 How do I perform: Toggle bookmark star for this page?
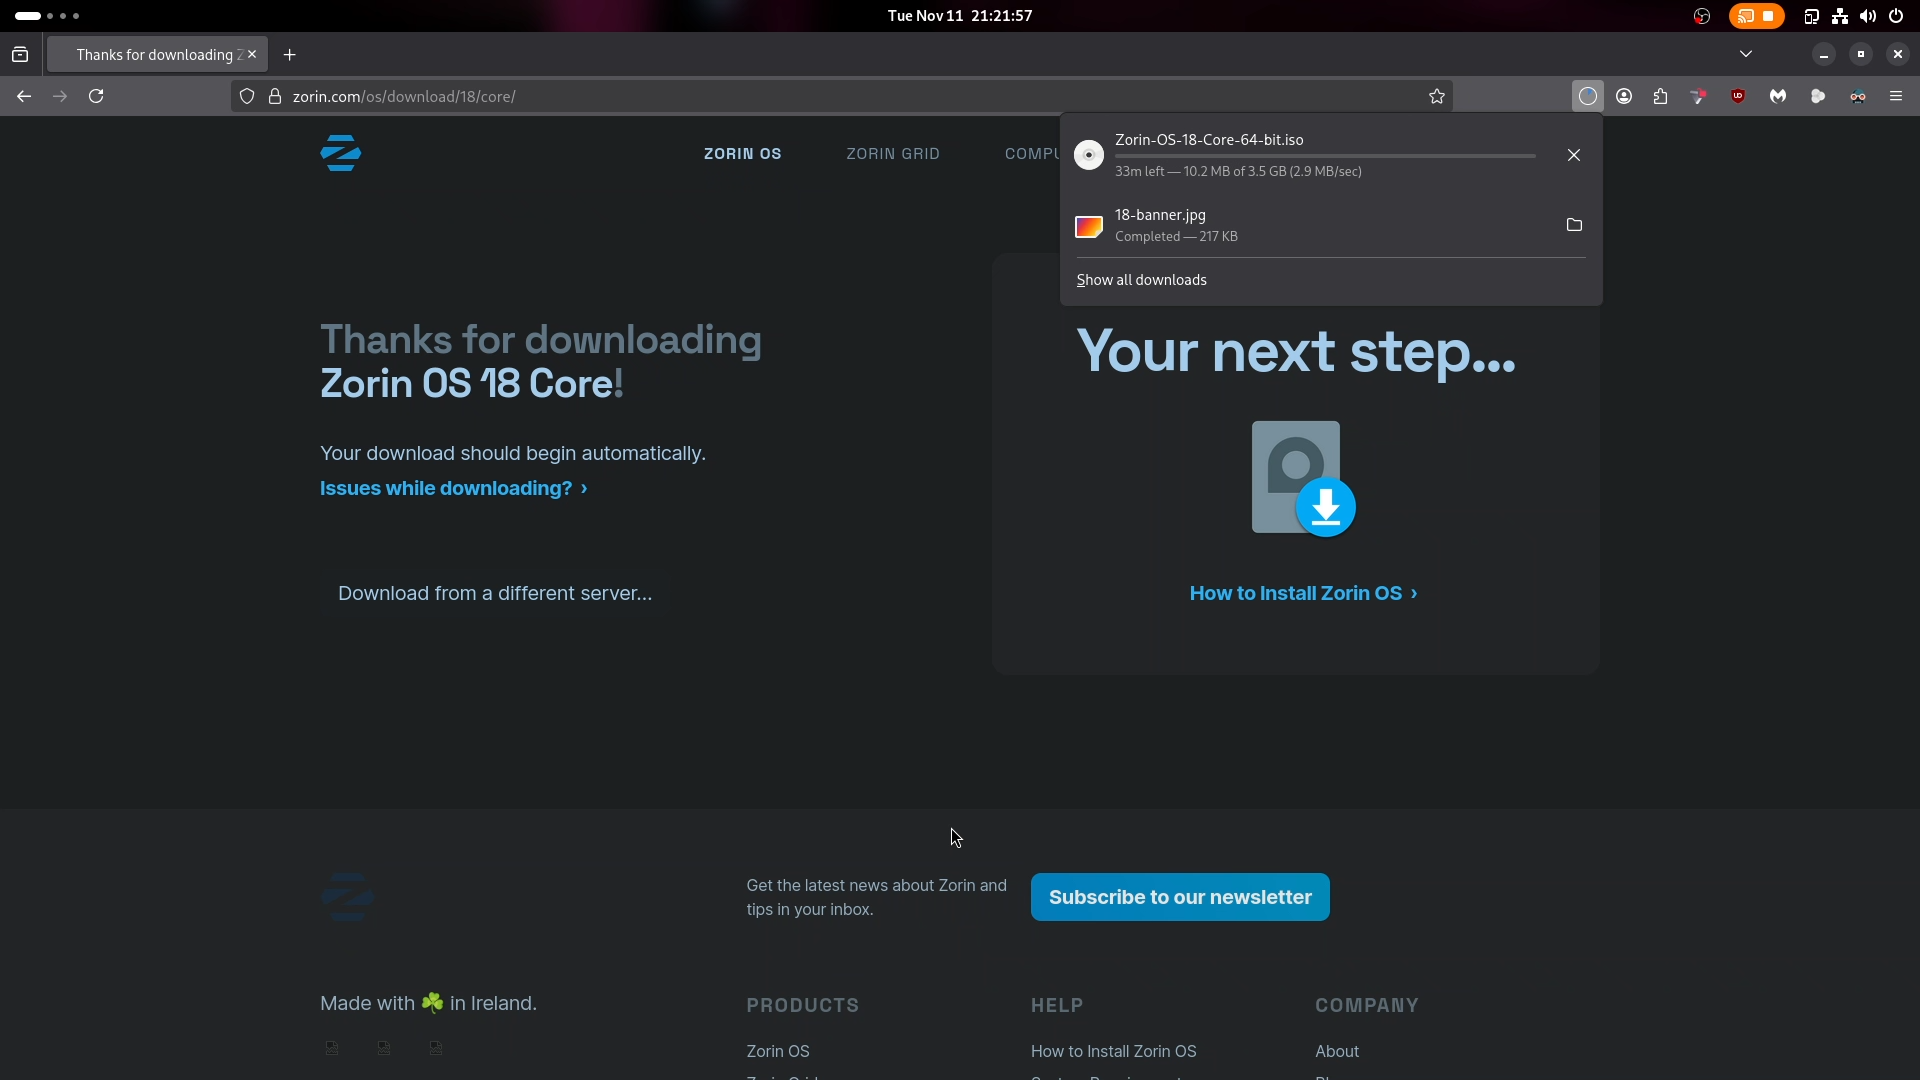coord(1437,96)
